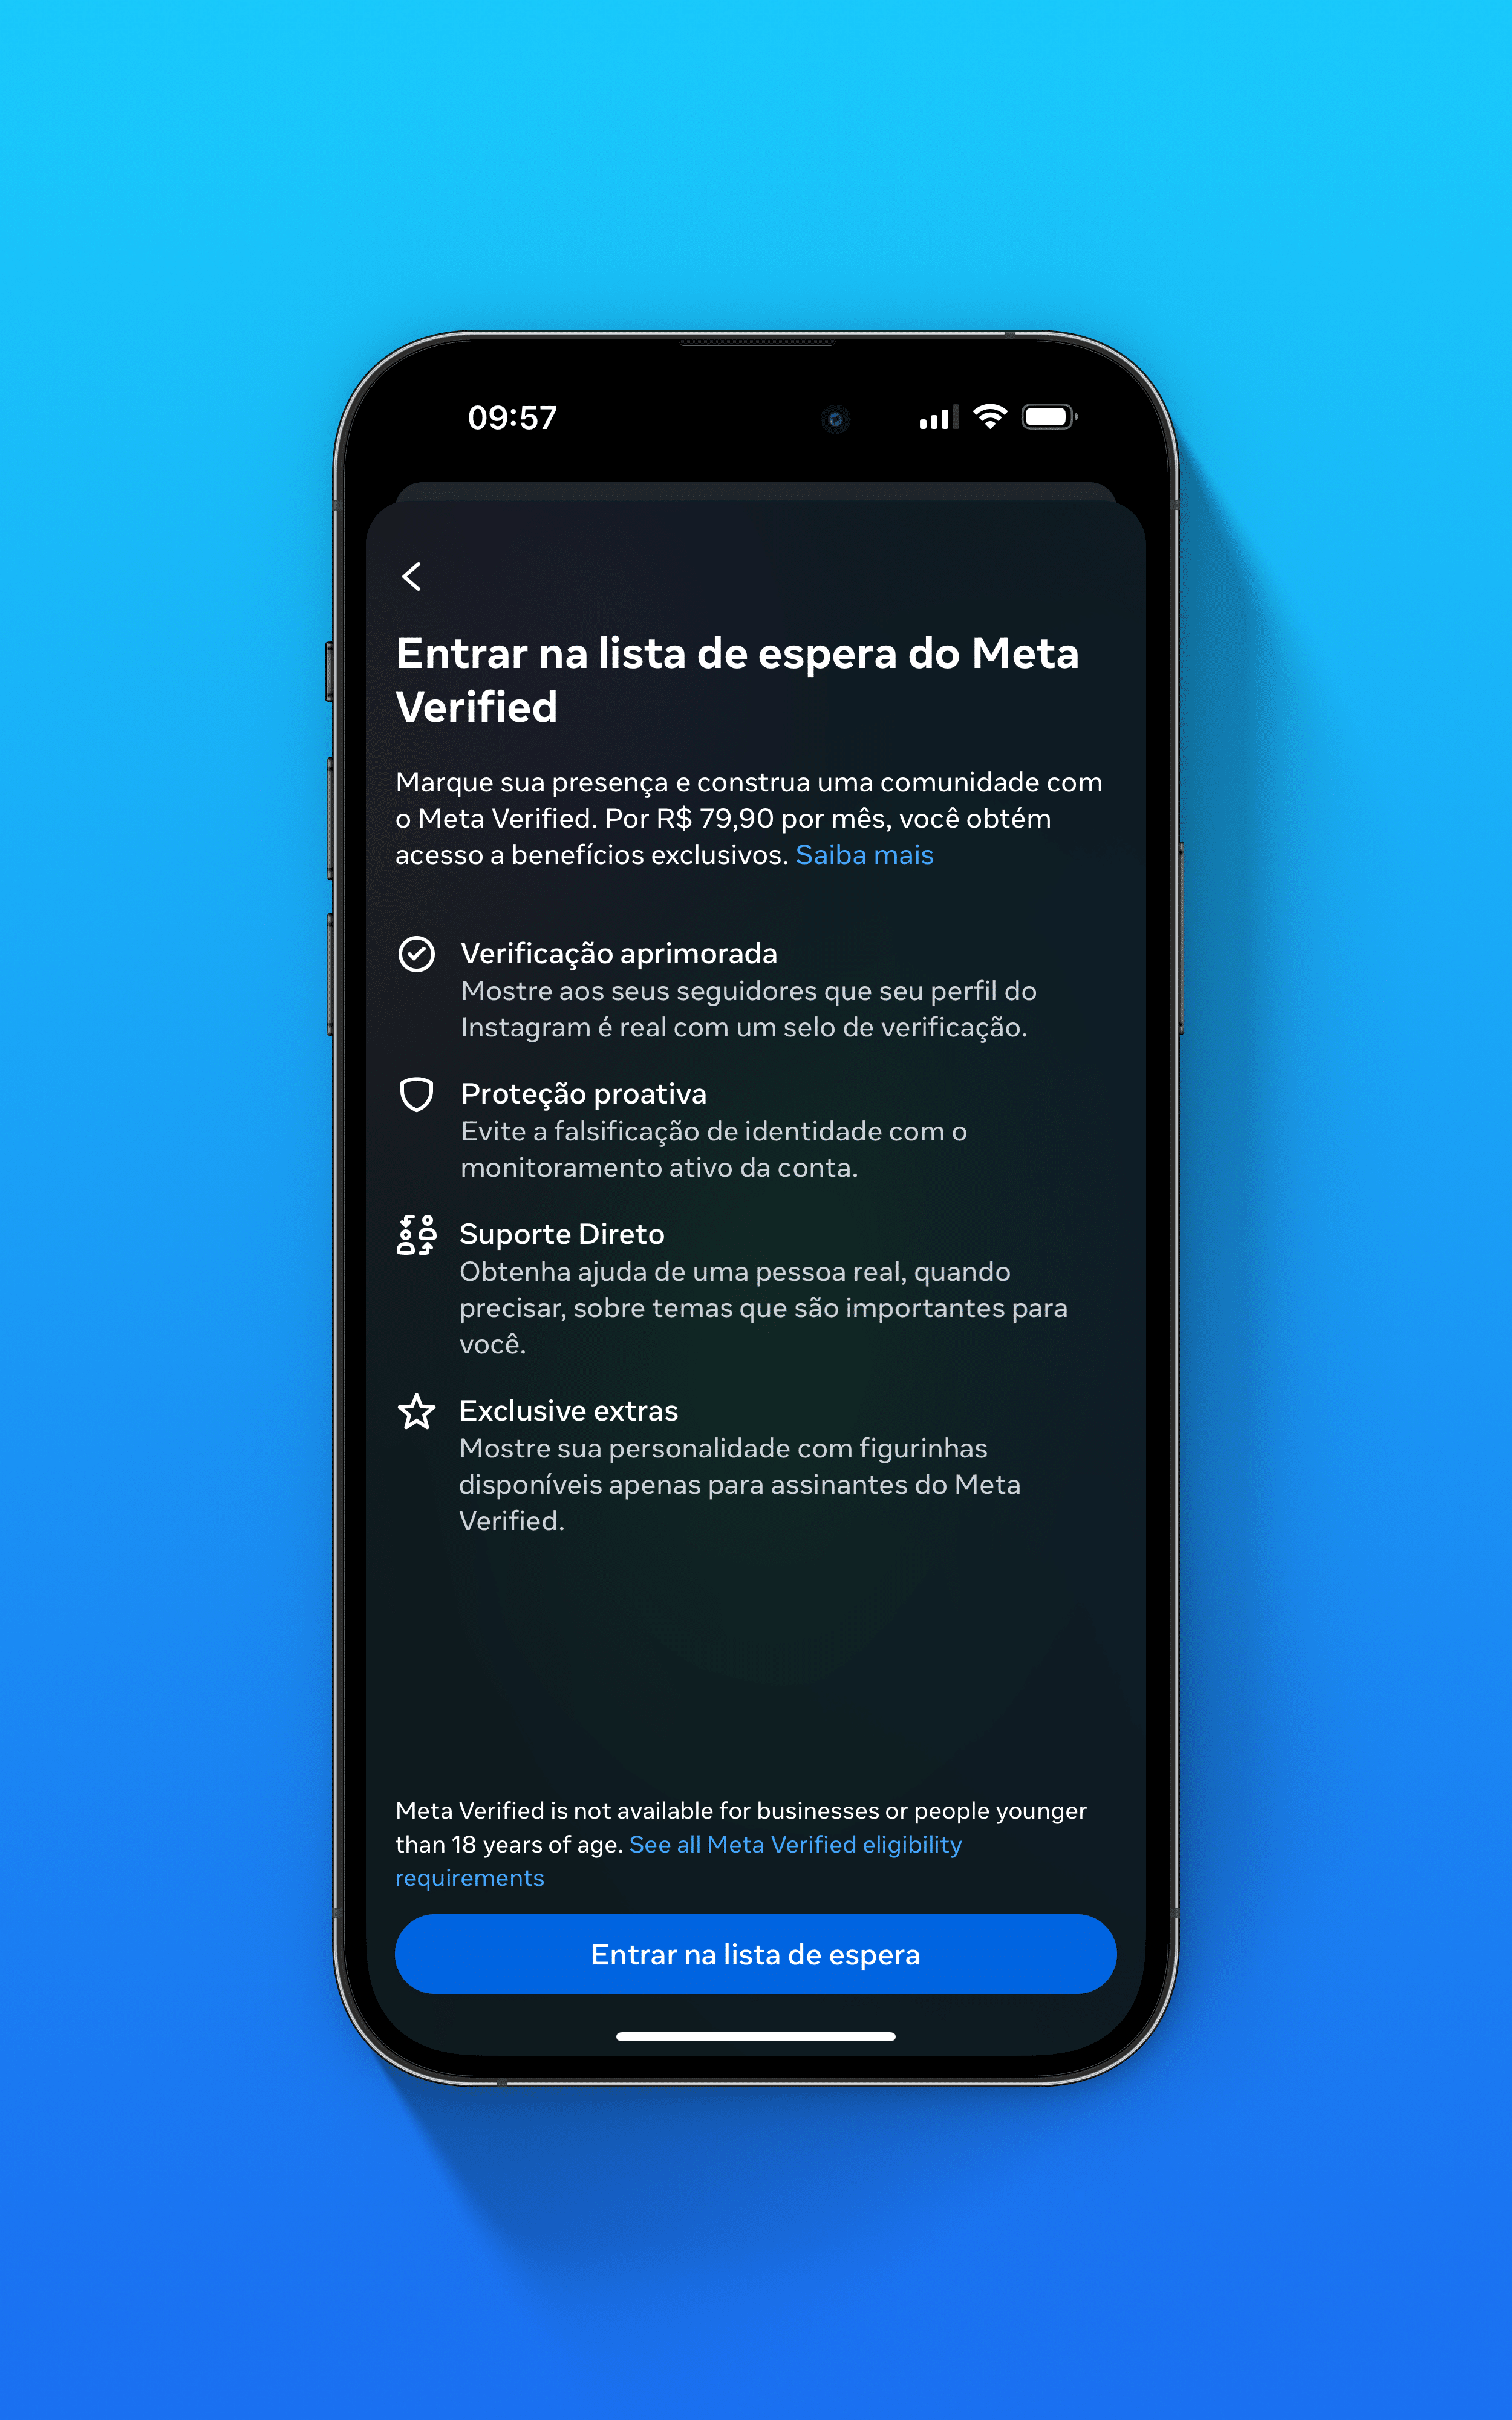1512x2420 pixels.
Task: Navigate back from Meta Verified screen
Action: pyautogui.click(x=413, y=575)
